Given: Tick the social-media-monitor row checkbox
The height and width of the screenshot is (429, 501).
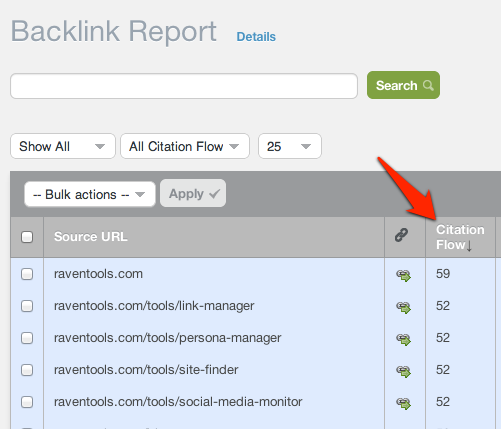Looking at the screenshot, I should pyautogui.click(x=27, y=402).
